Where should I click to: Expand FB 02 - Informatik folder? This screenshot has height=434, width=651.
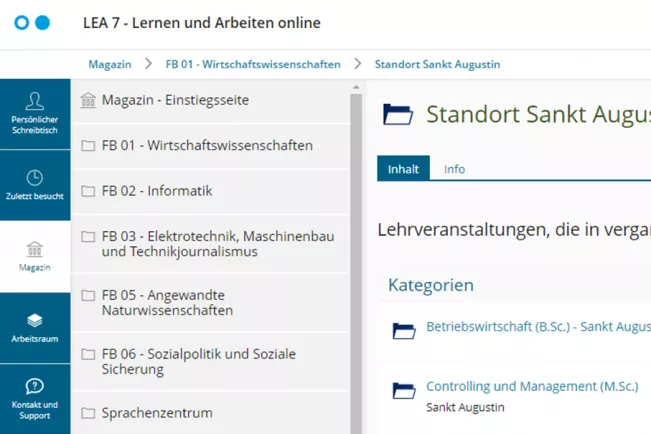(157, 191)
